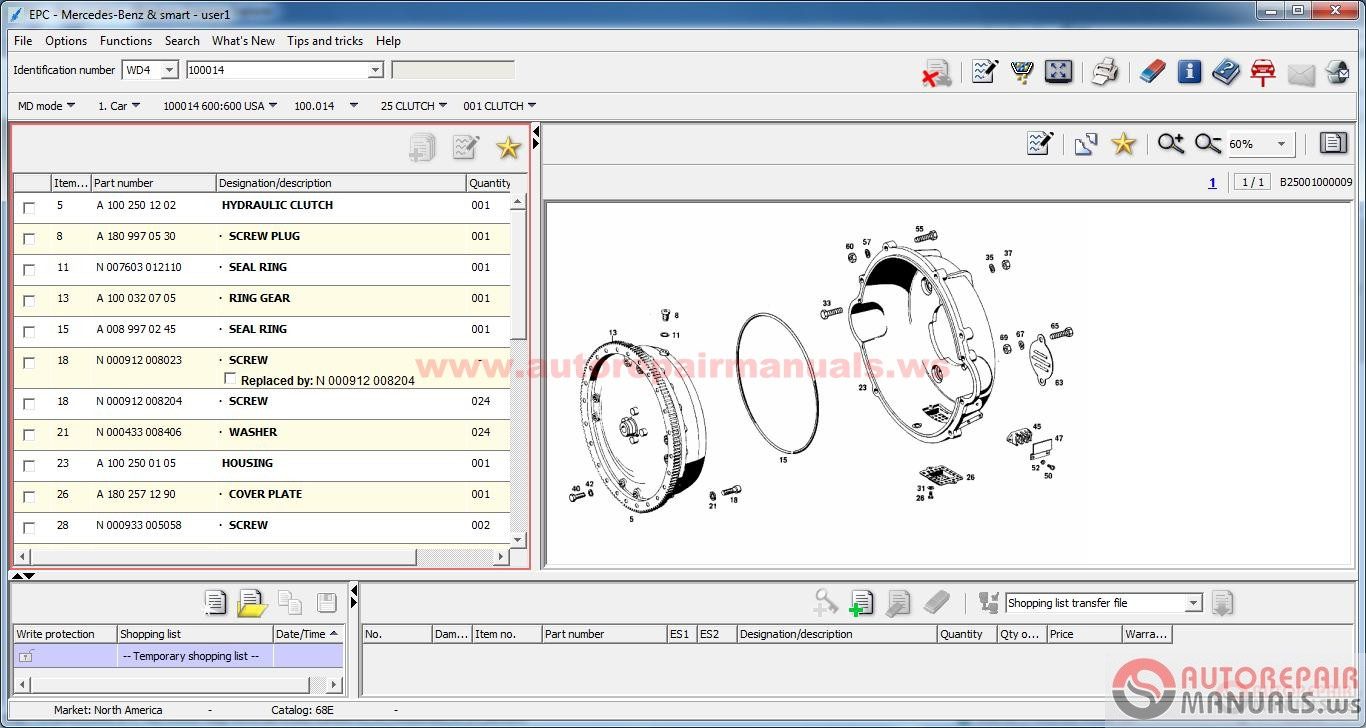Click the add item to shopping list icon

tap(861, 603)
